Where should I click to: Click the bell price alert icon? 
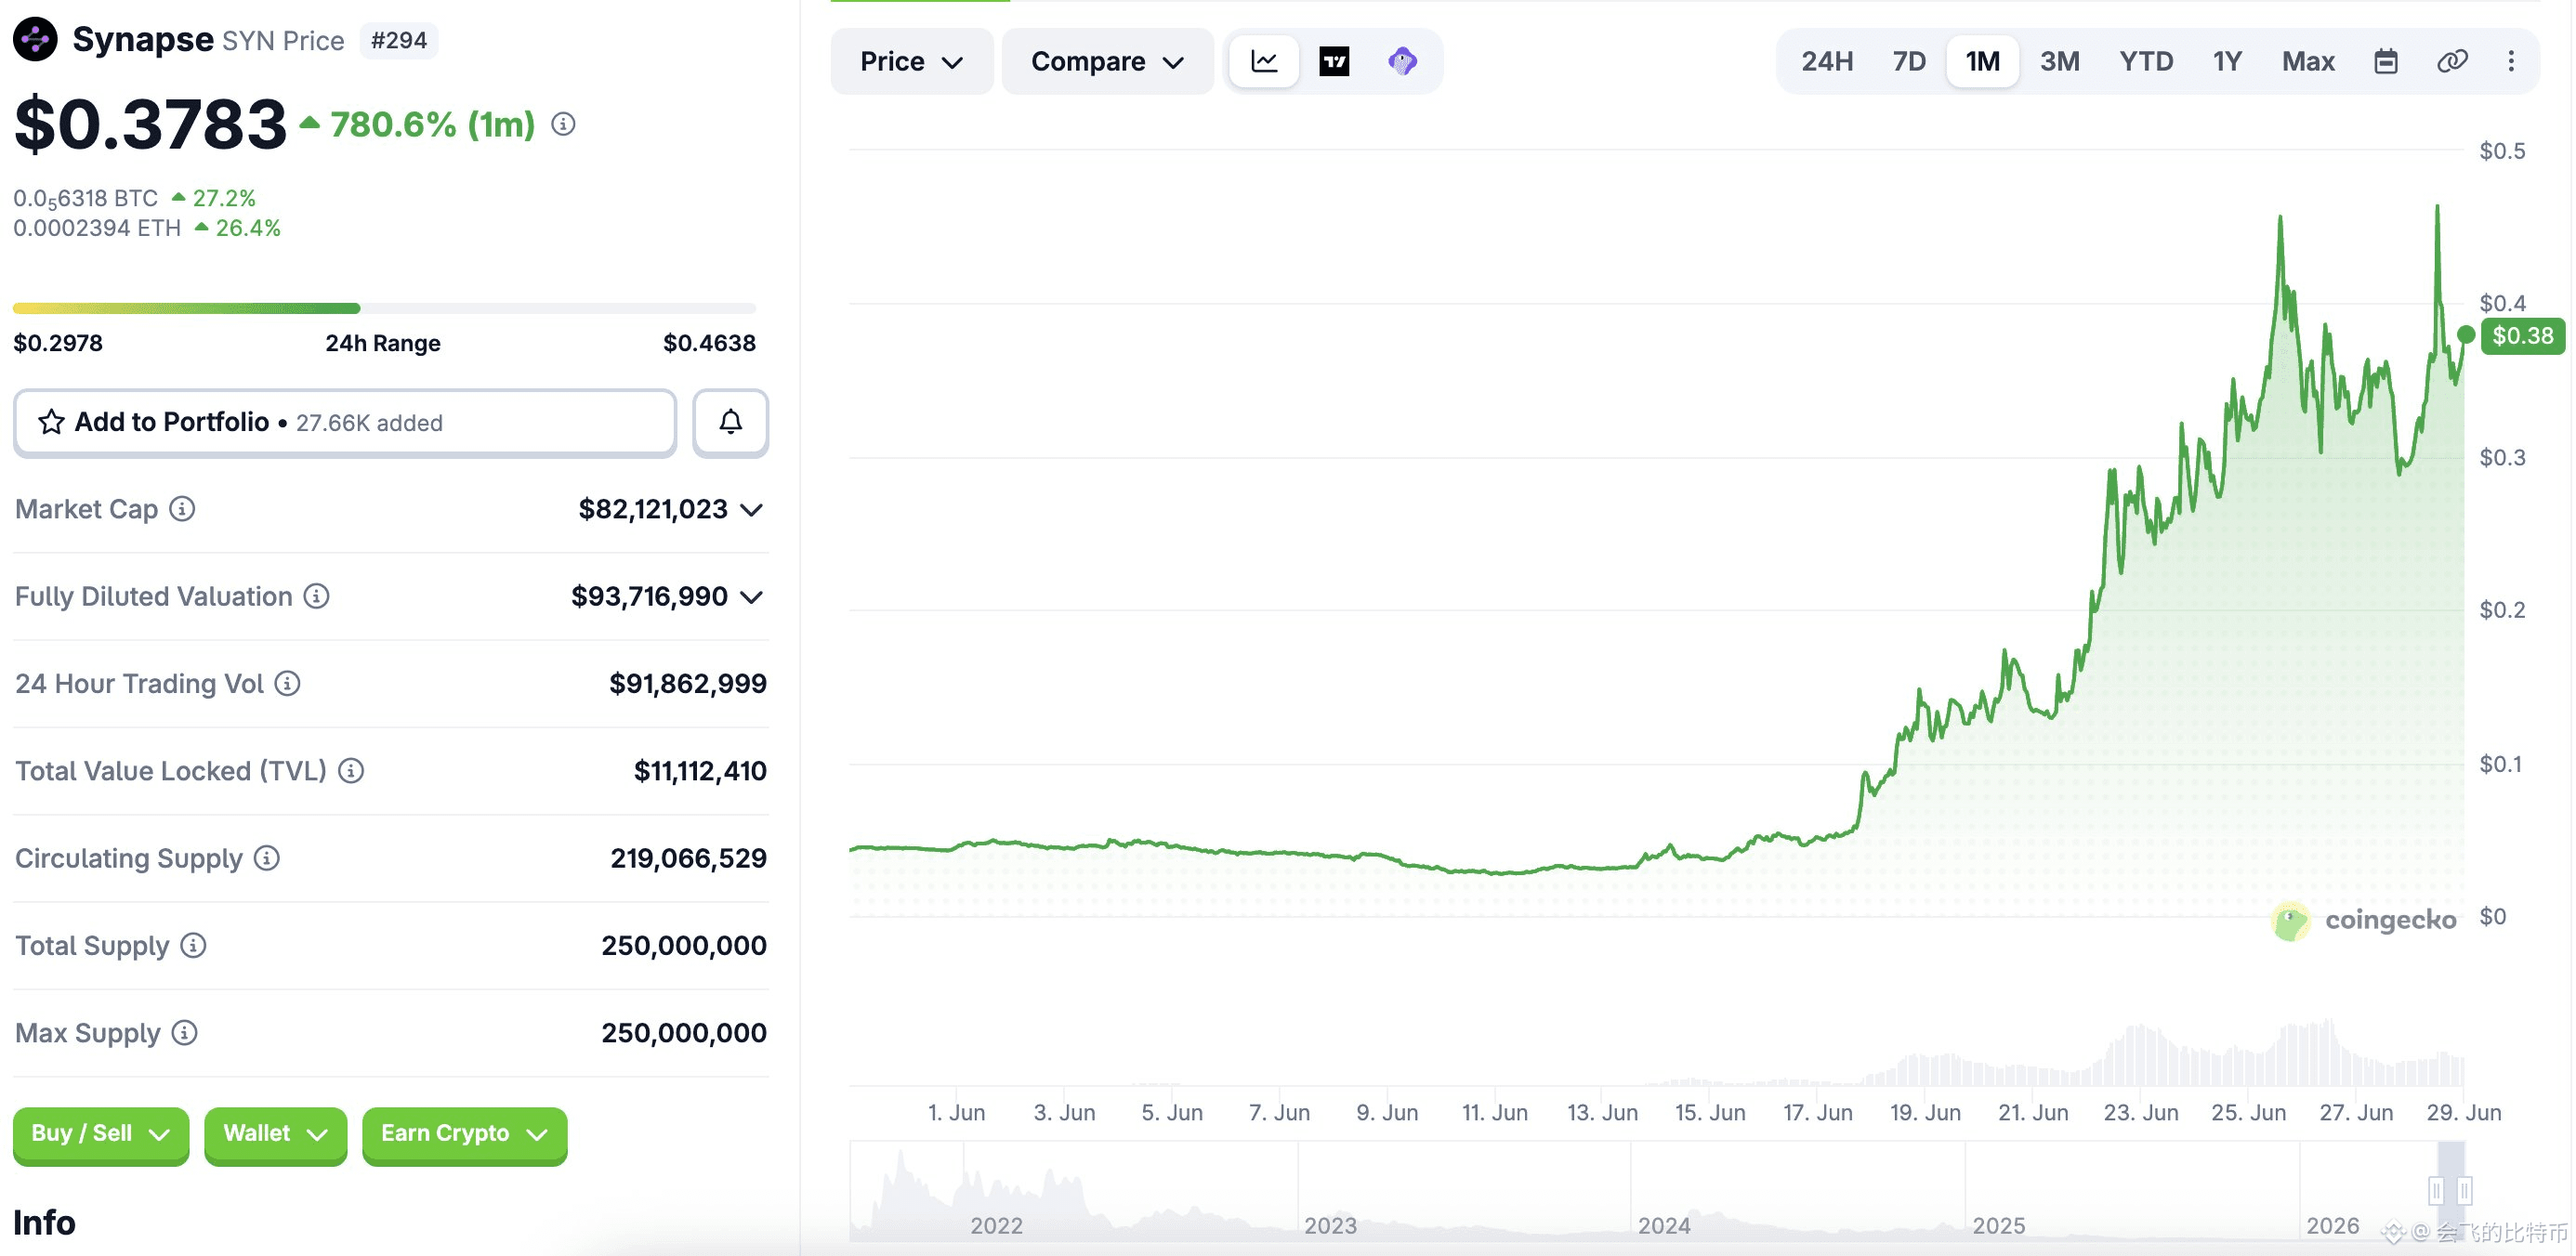(x=731, y=422)
